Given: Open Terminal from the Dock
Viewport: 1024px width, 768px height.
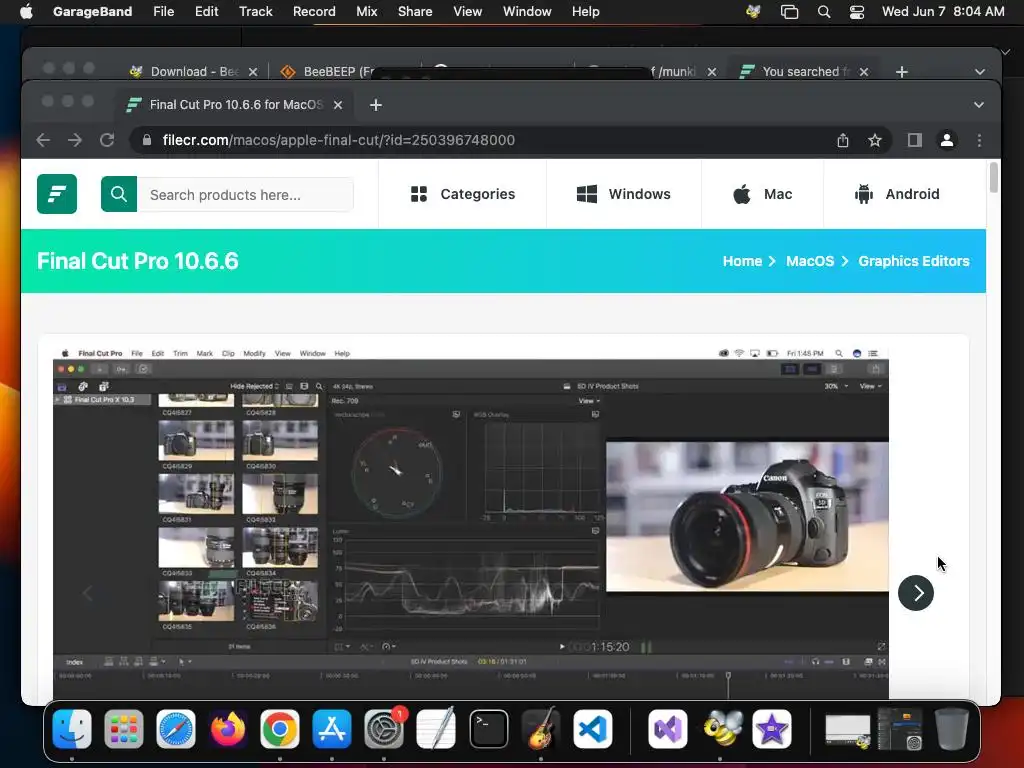Looking at the screenshot, I should pyautogui.click(x=488, y=729).
